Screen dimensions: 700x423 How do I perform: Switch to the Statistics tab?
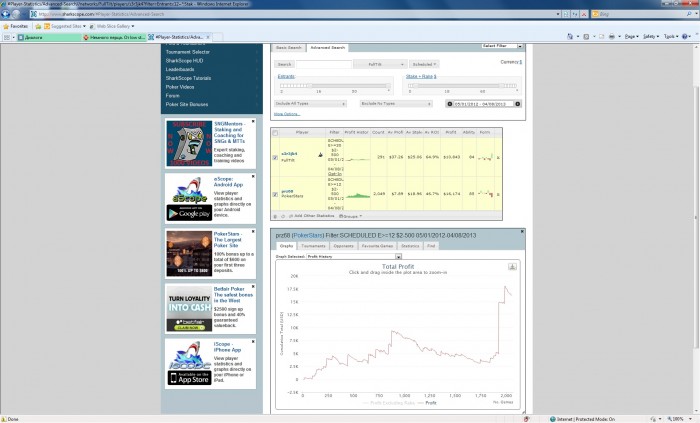click(410, 246)
